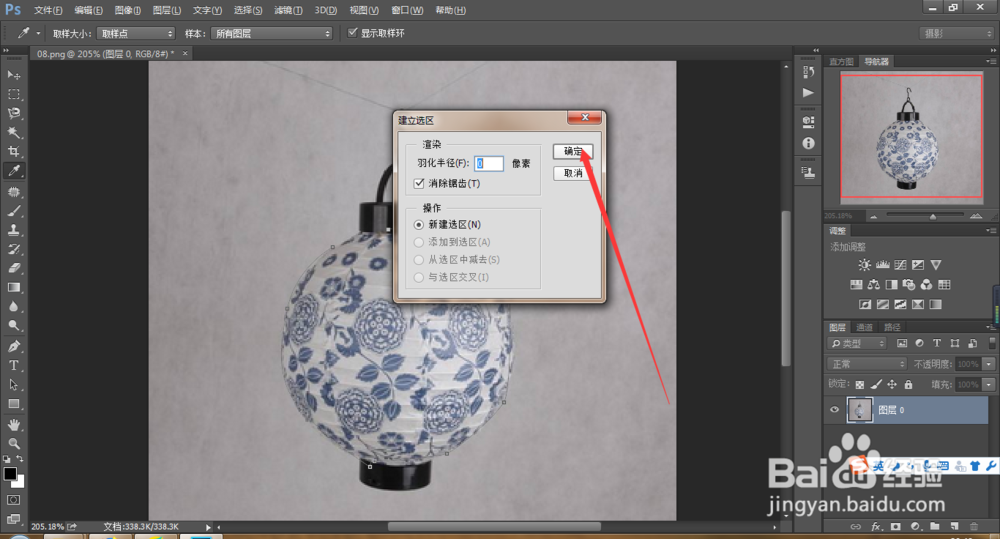Add a Curves adjustment
Viewport: 1000px width, 539px height.
pos(900,265)
